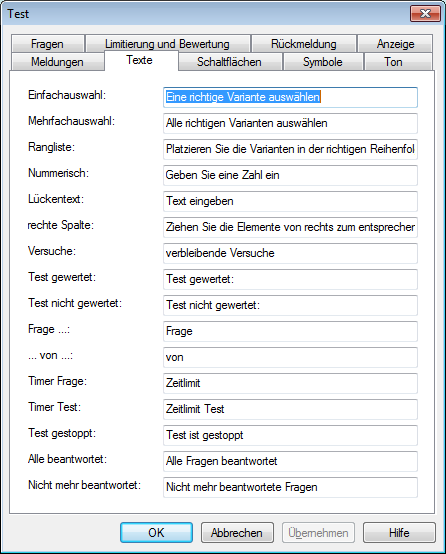
Task: Open the Symbole tab
Action: click(x=323, y=62)
